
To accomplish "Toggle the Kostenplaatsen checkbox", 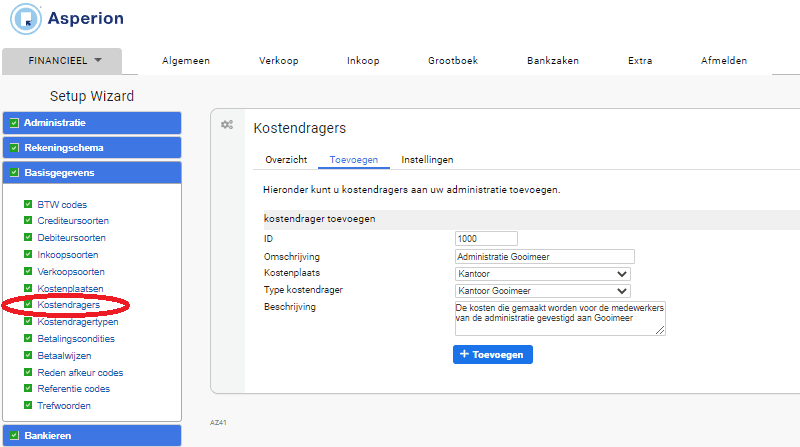I will point(28,288).
